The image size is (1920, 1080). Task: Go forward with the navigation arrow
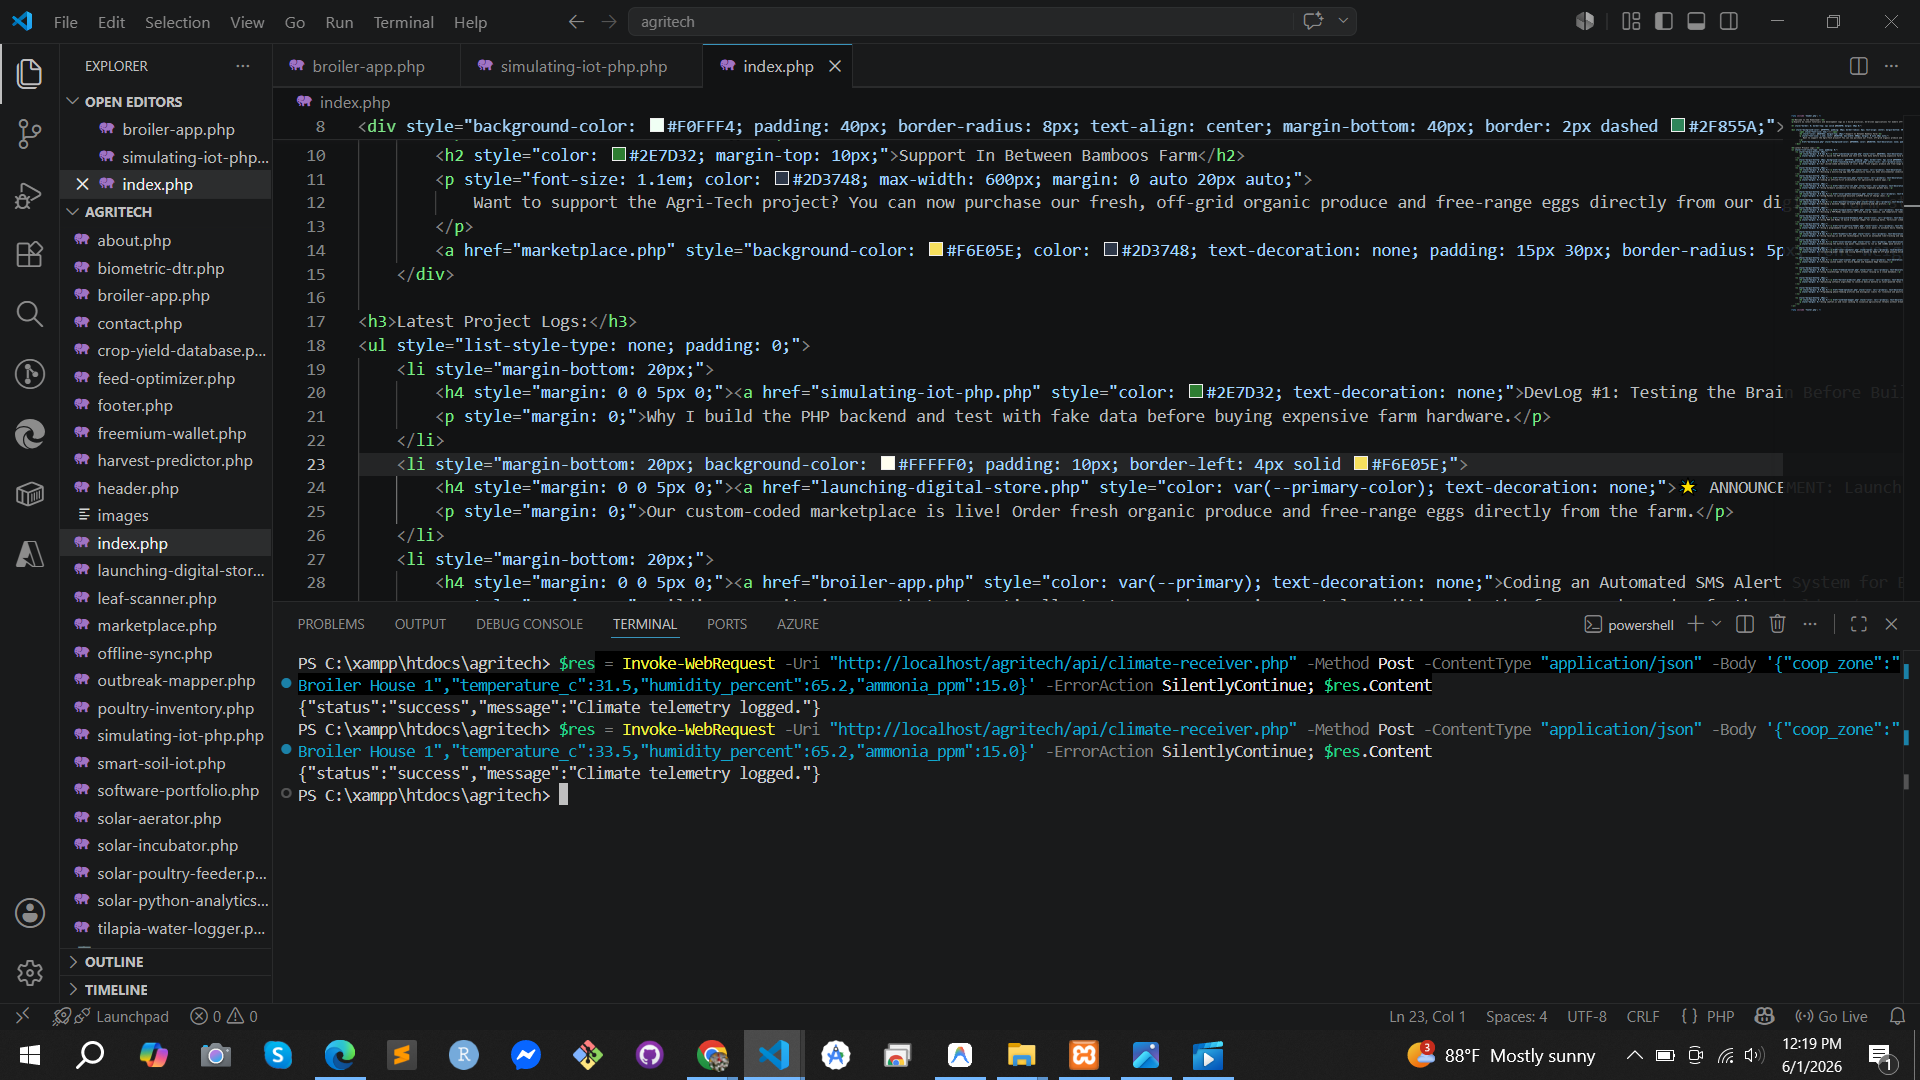pyautogui.click(x=609, y=21)
